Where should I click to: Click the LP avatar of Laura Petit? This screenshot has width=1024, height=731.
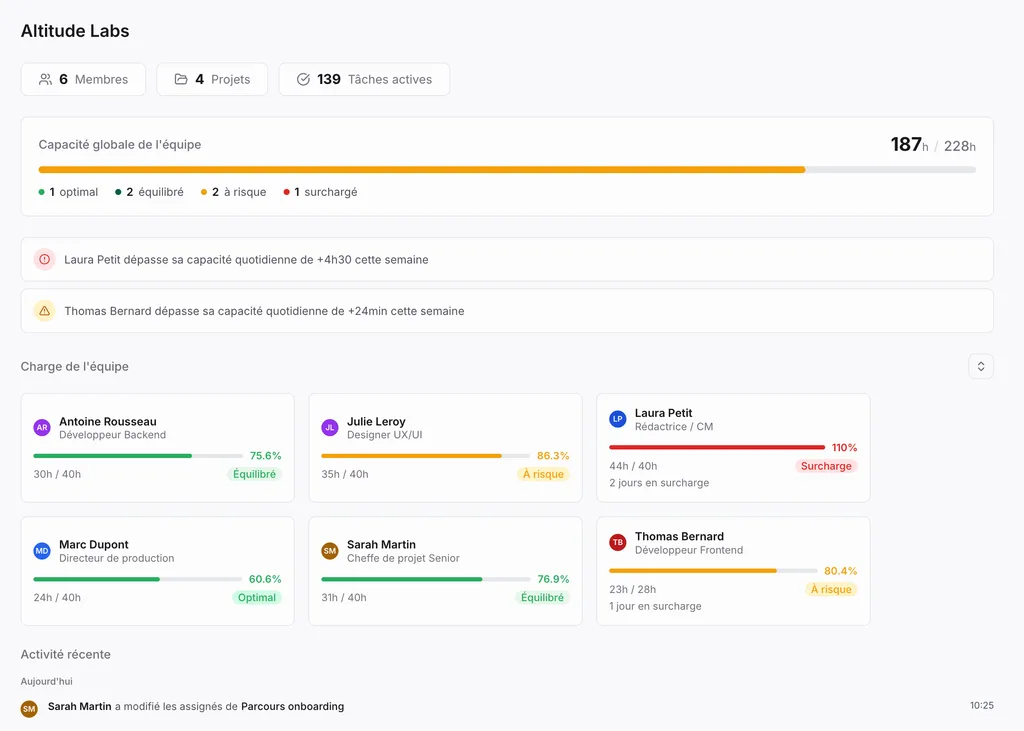[618, 419]
